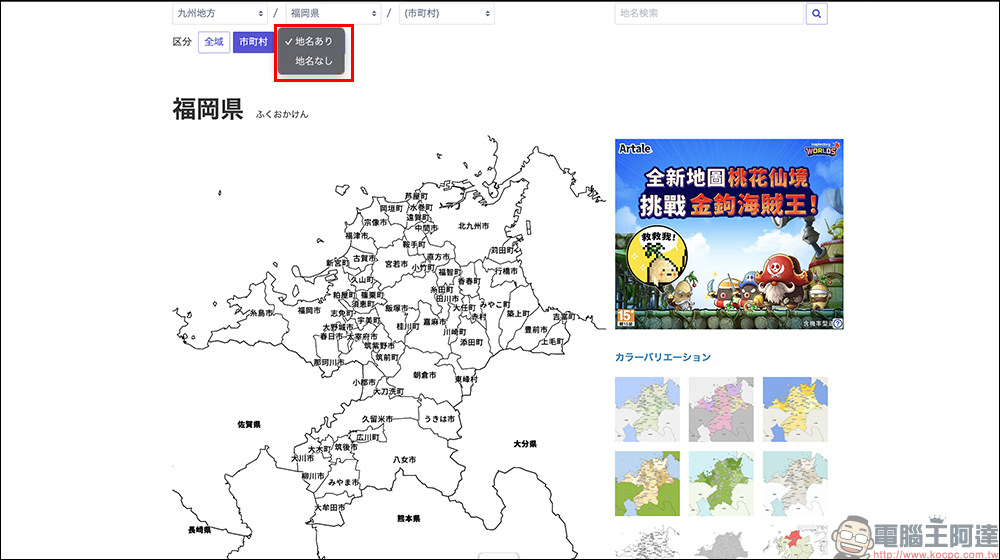Choose 地名なし in the dropdown menu
The height and width of the screenshot is (560, 1000).
pos(312,61)
